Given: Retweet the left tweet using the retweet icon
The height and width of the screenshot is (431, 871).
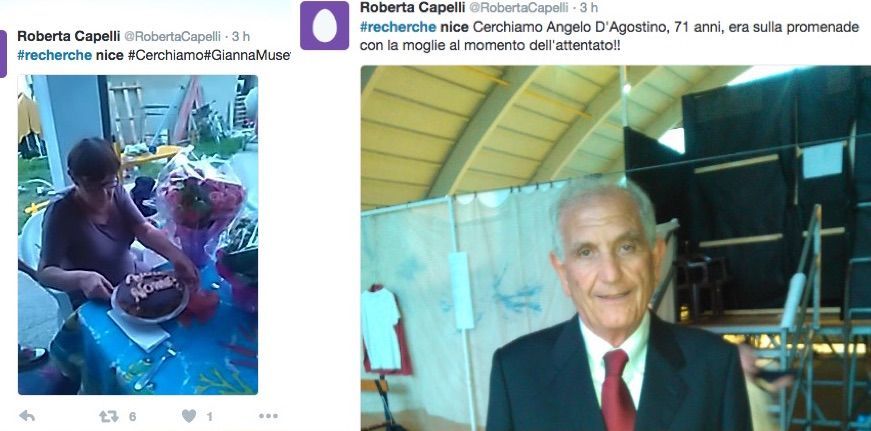Looking at the screenshot, I should pyautogui.click(x=109, y=416).
